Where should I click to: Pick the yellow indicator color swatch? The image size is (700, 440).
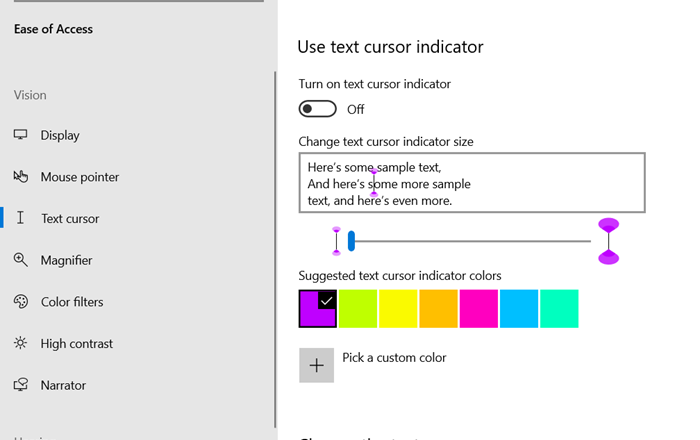pos(398,308)
